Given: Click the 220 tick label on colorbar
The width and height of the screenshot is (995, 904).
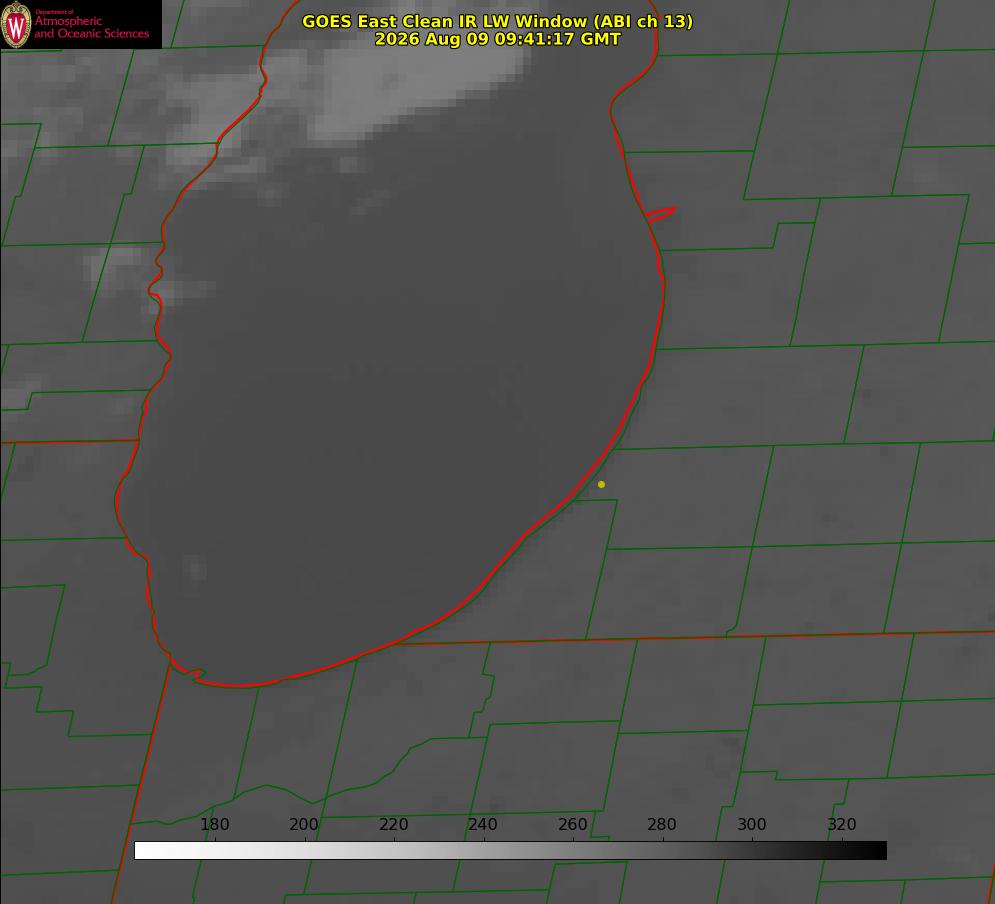Looking at the screenshot, I should pos(393,824).
